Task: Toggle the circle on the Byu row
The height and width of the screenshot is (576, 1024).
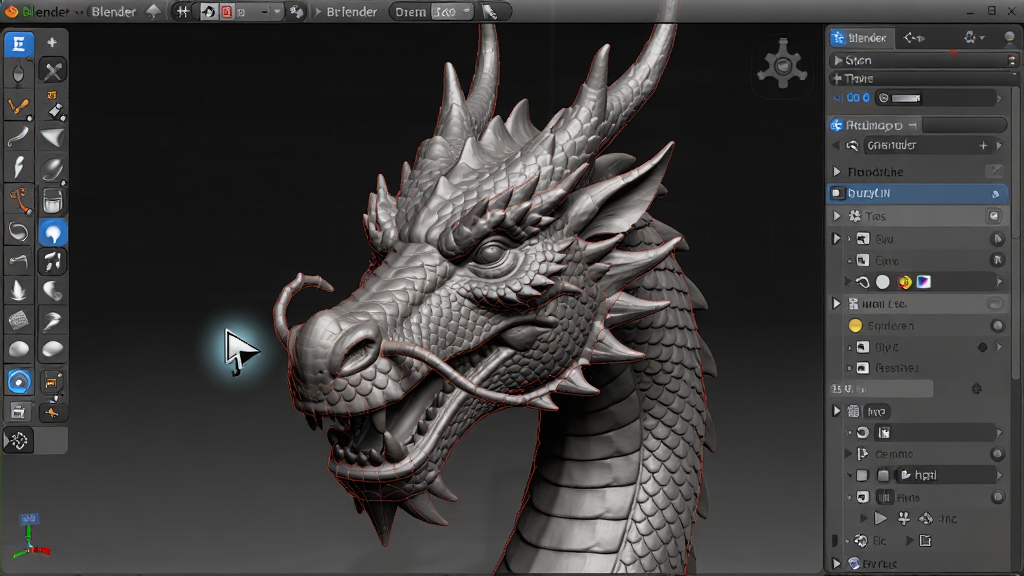Action: tap(997, 239)
